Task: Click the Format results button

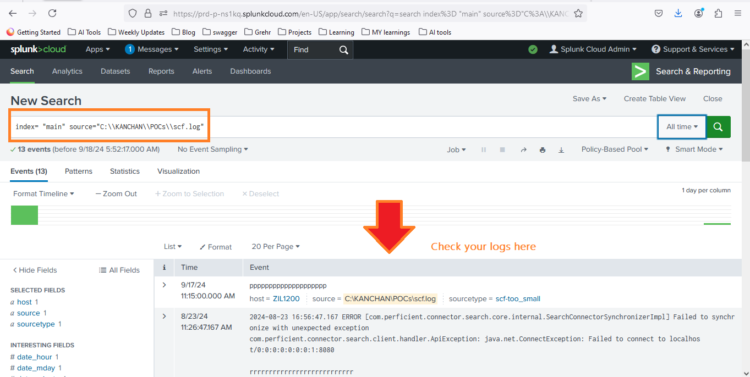Action: [x=216, y=247]
